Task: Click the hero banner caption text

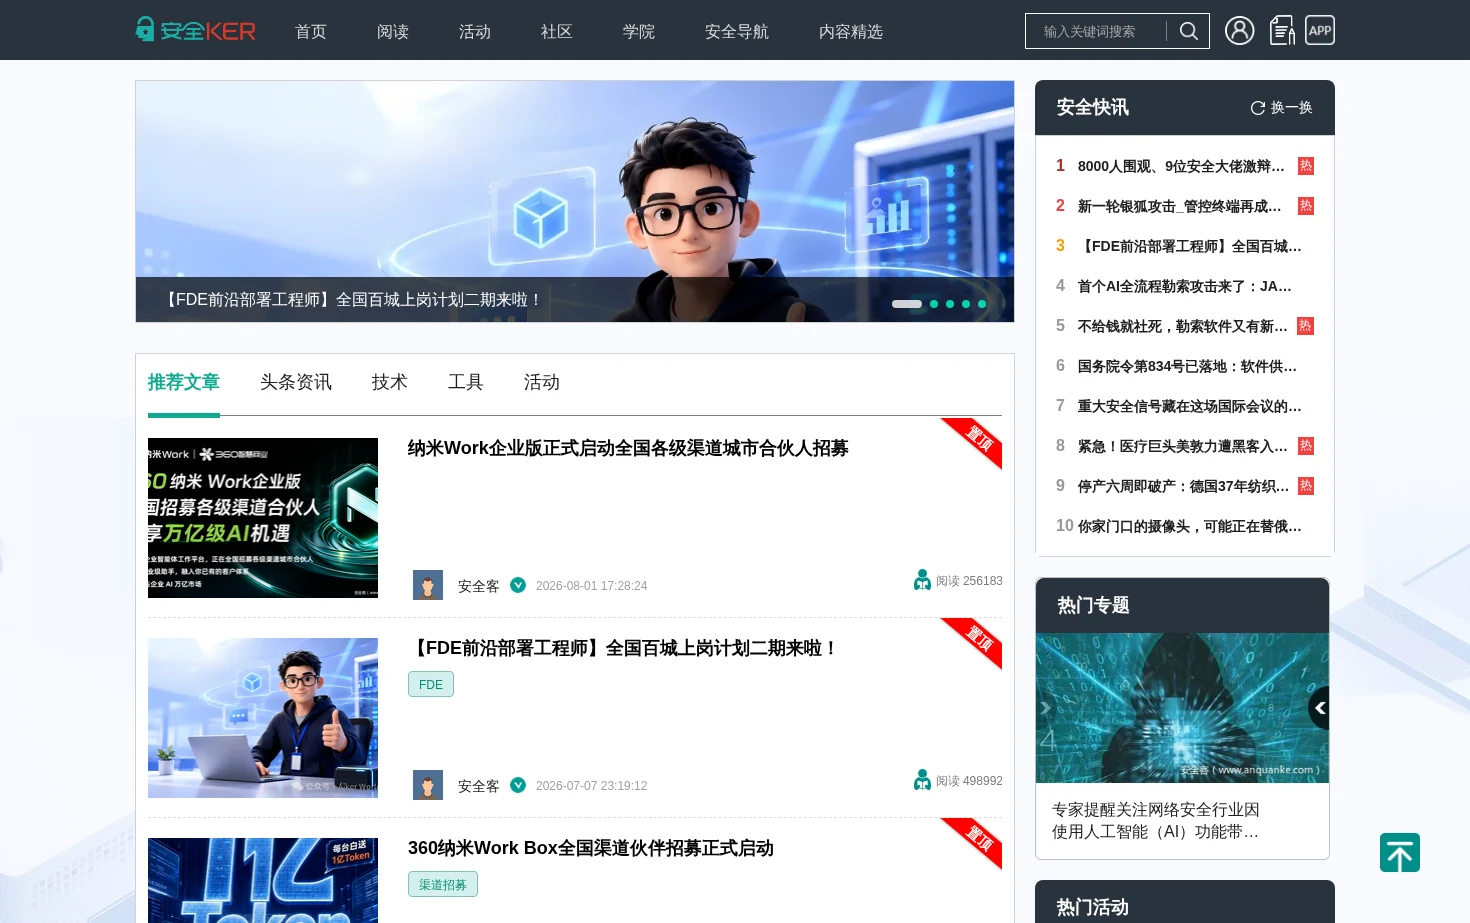Action: click(352, 300)
